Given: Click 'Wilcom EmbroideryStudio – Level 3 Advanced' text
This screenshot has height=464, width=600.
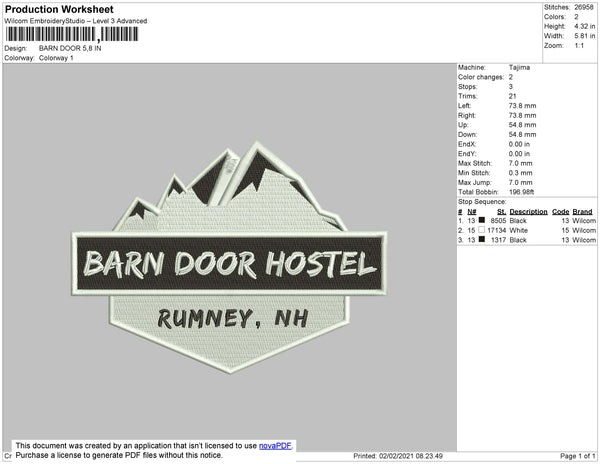Looking at the screenshot, I should [x=76, y=21].
